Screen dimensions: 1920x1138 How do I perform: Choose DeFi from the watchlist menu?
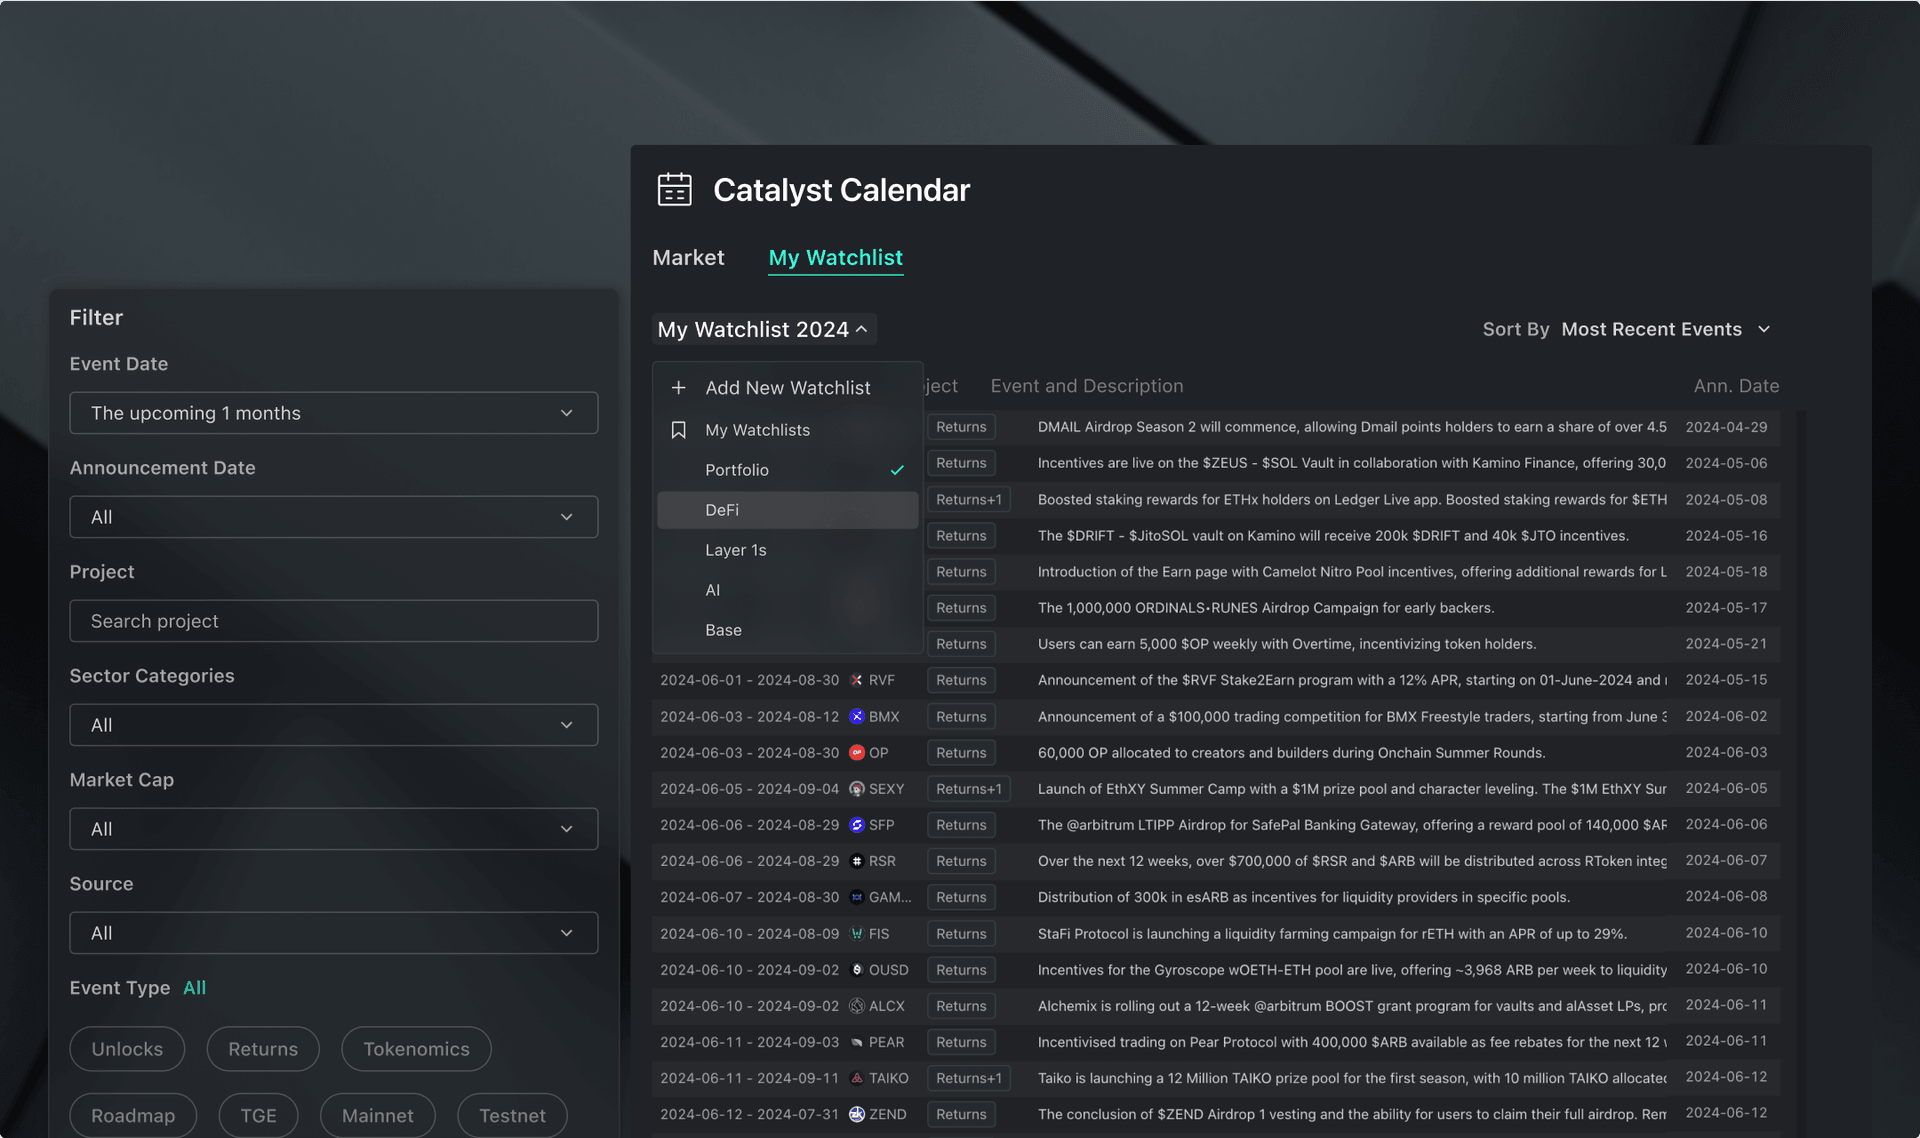pyautogui.click(x=788, y=510)
